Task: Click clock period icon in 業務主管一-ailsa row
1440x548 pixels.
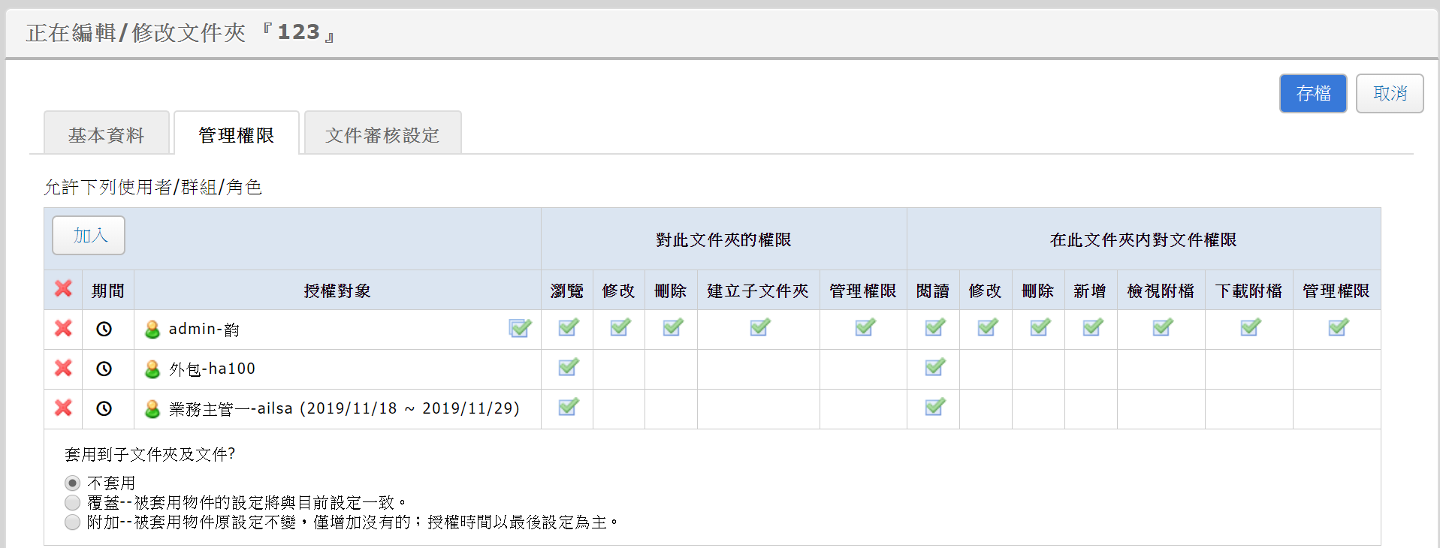Action: coord(104,408)
